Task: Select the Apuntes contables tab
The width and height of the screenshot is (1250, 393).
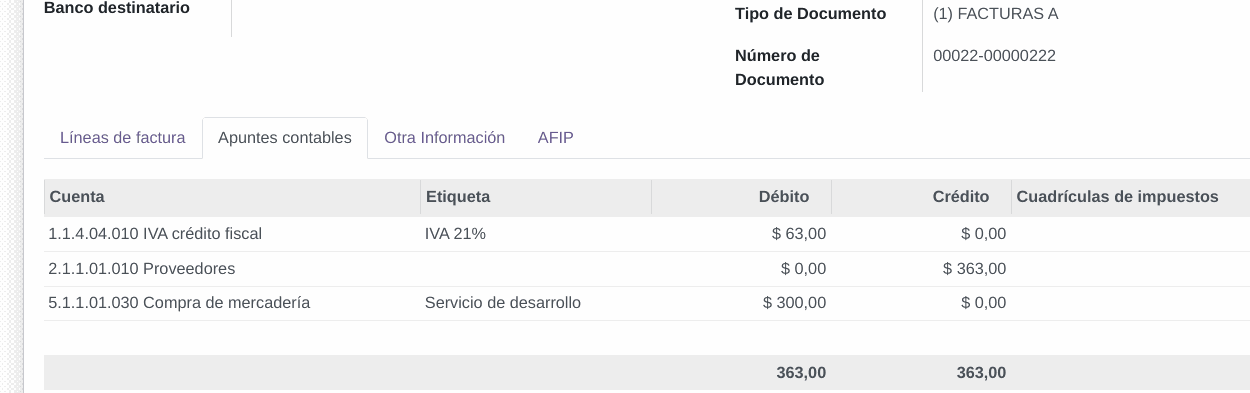Action: coord(285,138)
